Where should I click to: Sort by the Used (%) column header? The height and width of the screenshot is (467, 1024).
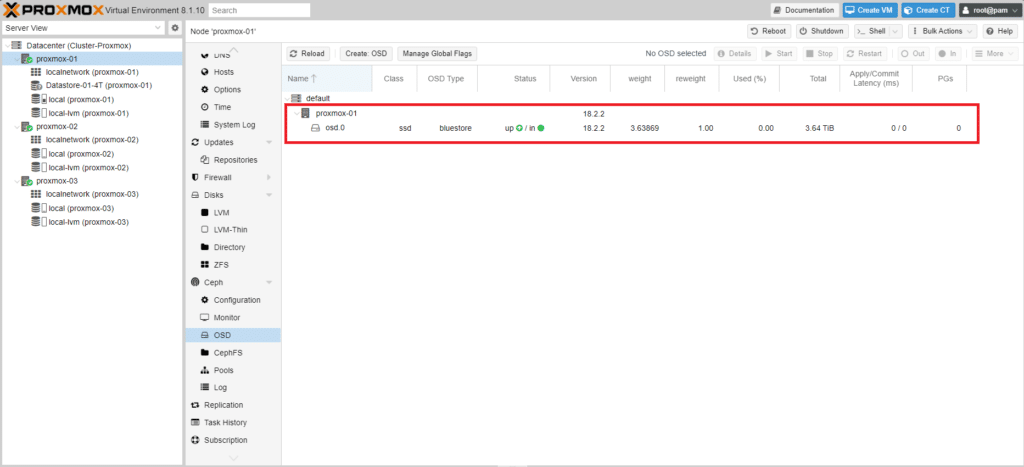[749, 78]
